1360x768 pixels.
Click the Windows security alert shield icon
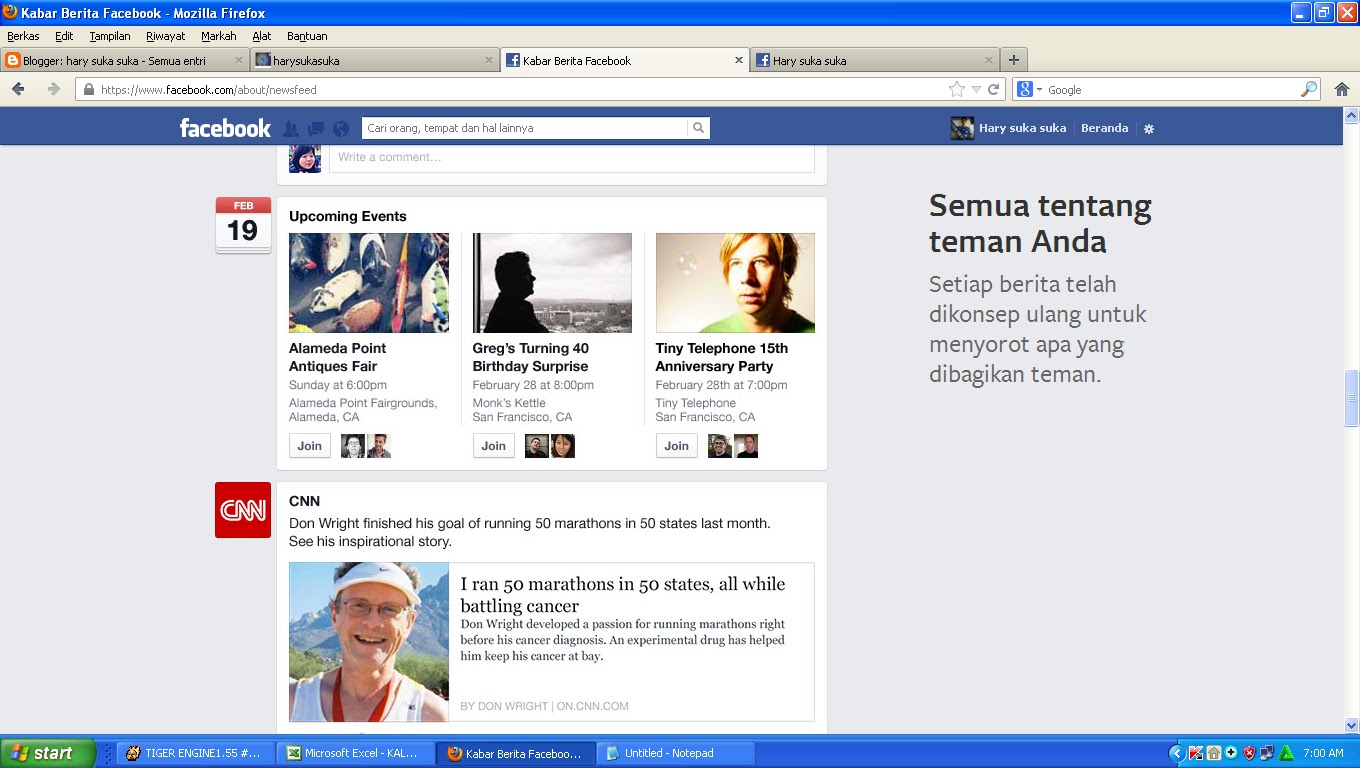coord(1249,753)
